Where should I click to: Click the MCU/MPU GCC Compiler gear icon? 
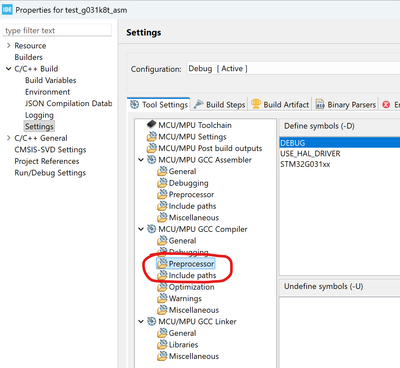(152, 229)
